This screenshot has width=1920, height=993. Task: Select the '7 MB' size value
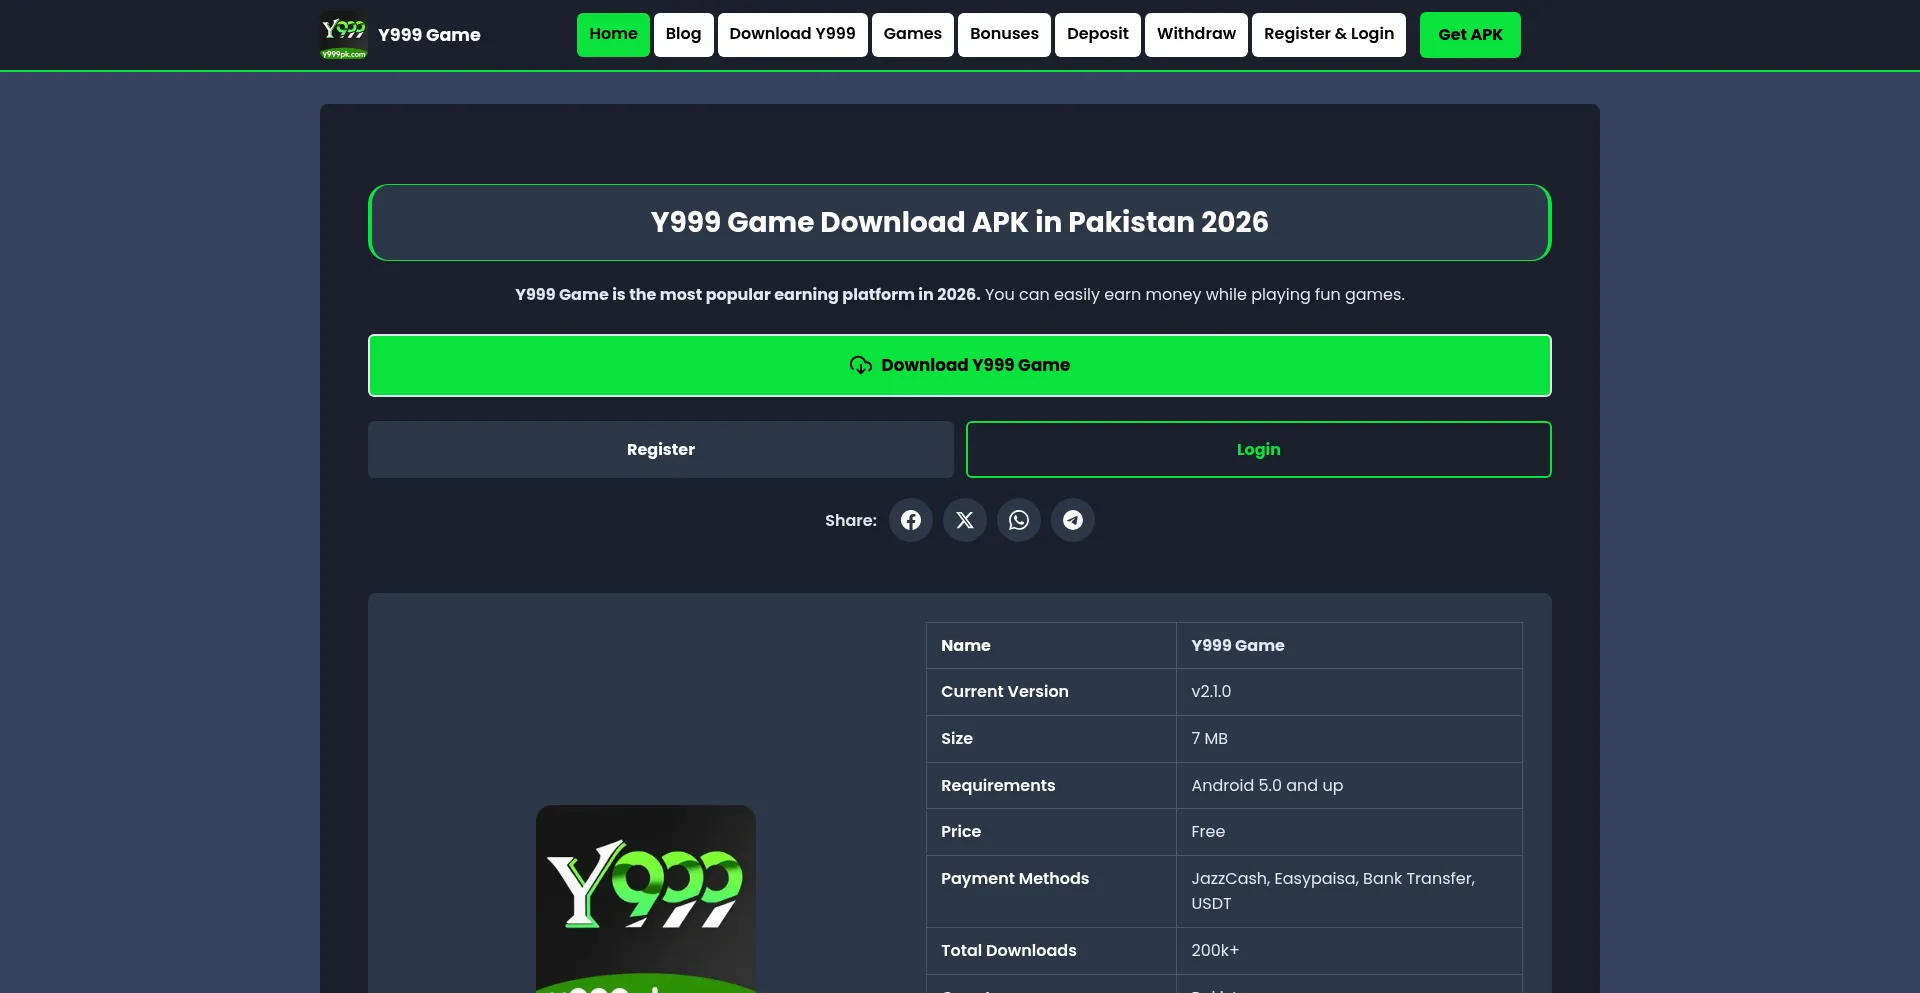1209,739
